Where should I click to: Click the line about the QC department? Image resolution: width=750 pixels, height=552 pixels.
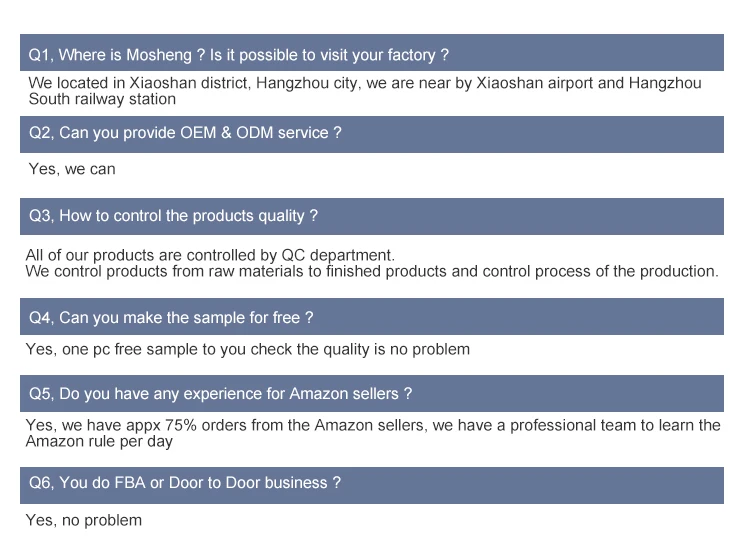(210, 255)
